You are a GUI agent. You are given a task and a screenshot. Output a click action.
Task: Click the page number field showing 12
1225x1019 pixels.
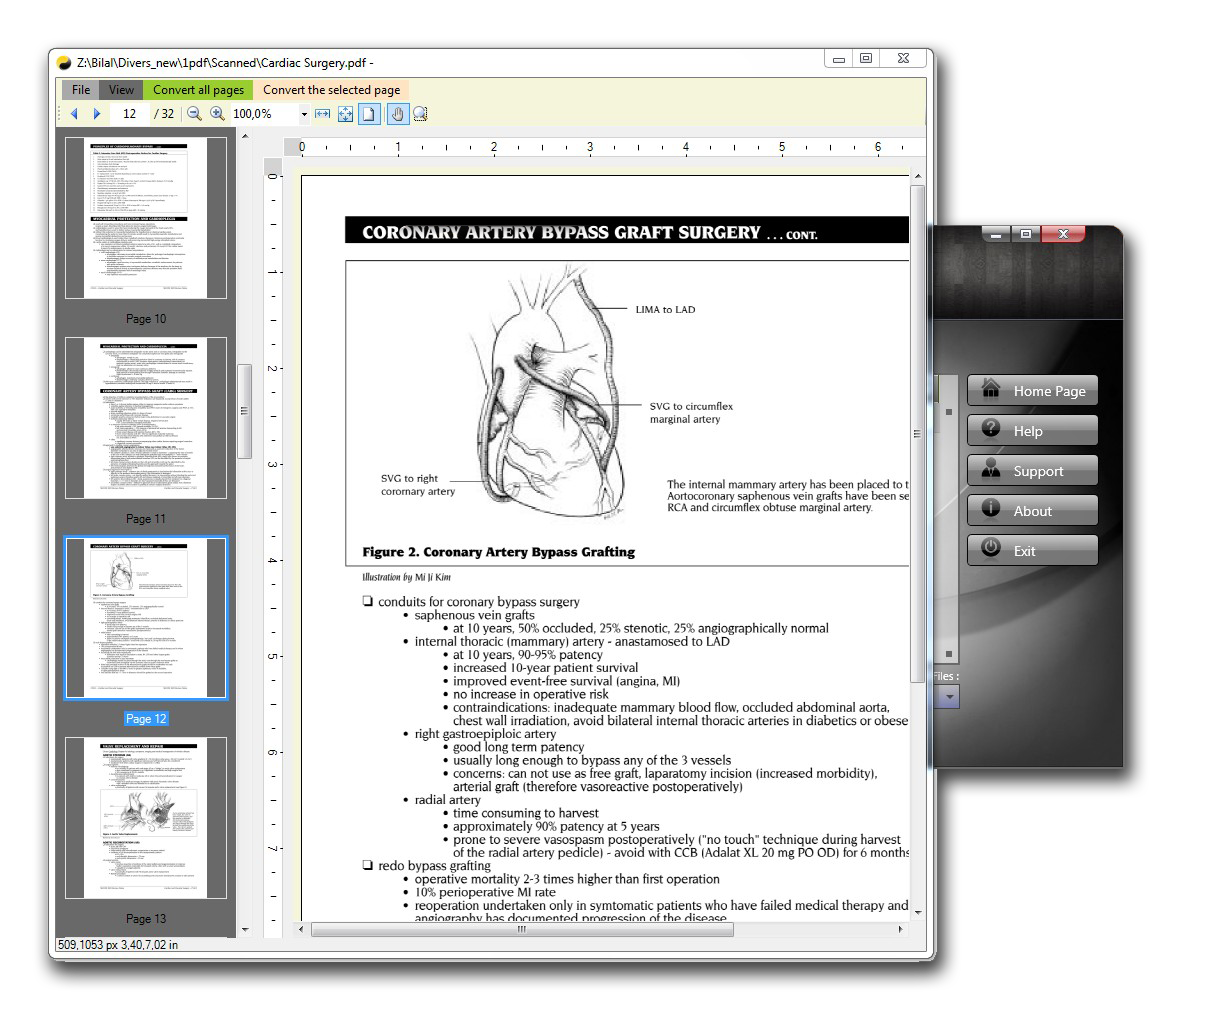pyautogui.click(x=129, y=114)
